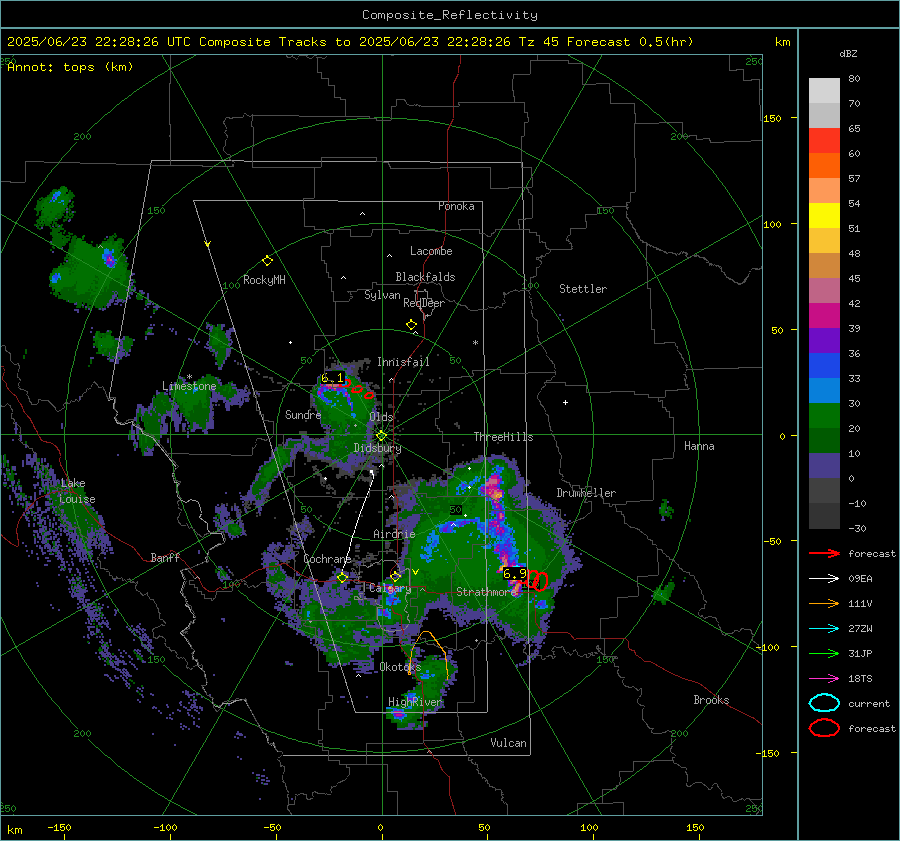900x841 pixels.
Task: Pick the bright yellow 54 dBZ swatch
Action: coord(824,215)
